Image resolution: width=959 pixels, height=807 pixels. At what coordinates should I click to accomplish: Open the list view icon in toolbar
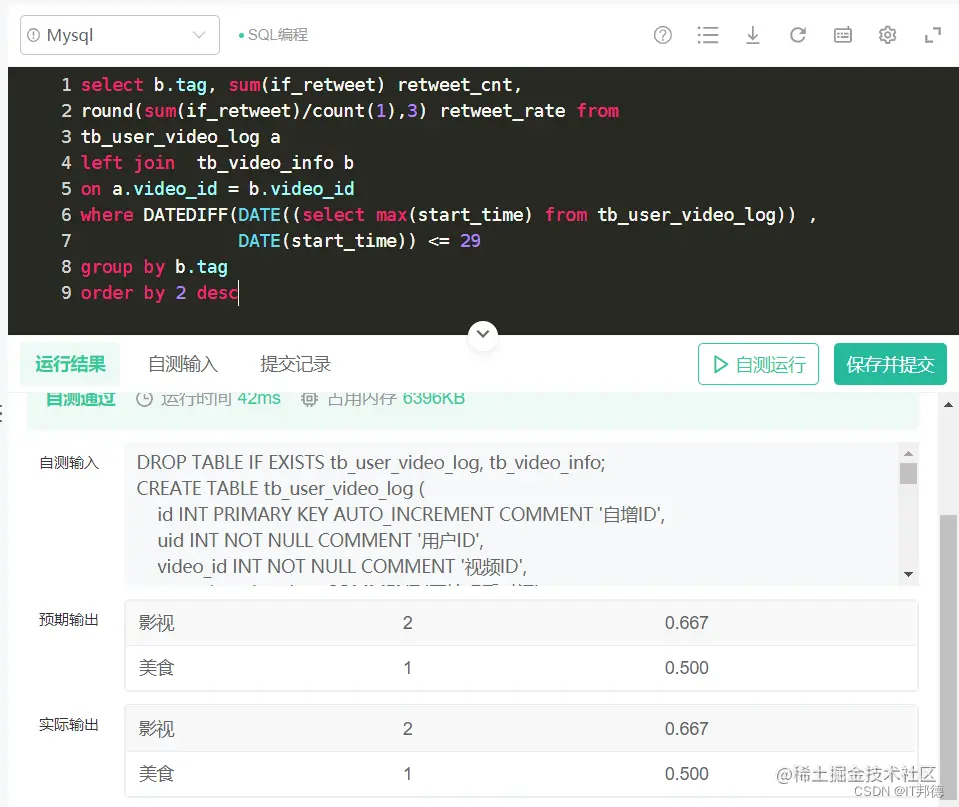click(x=708, y=35)
